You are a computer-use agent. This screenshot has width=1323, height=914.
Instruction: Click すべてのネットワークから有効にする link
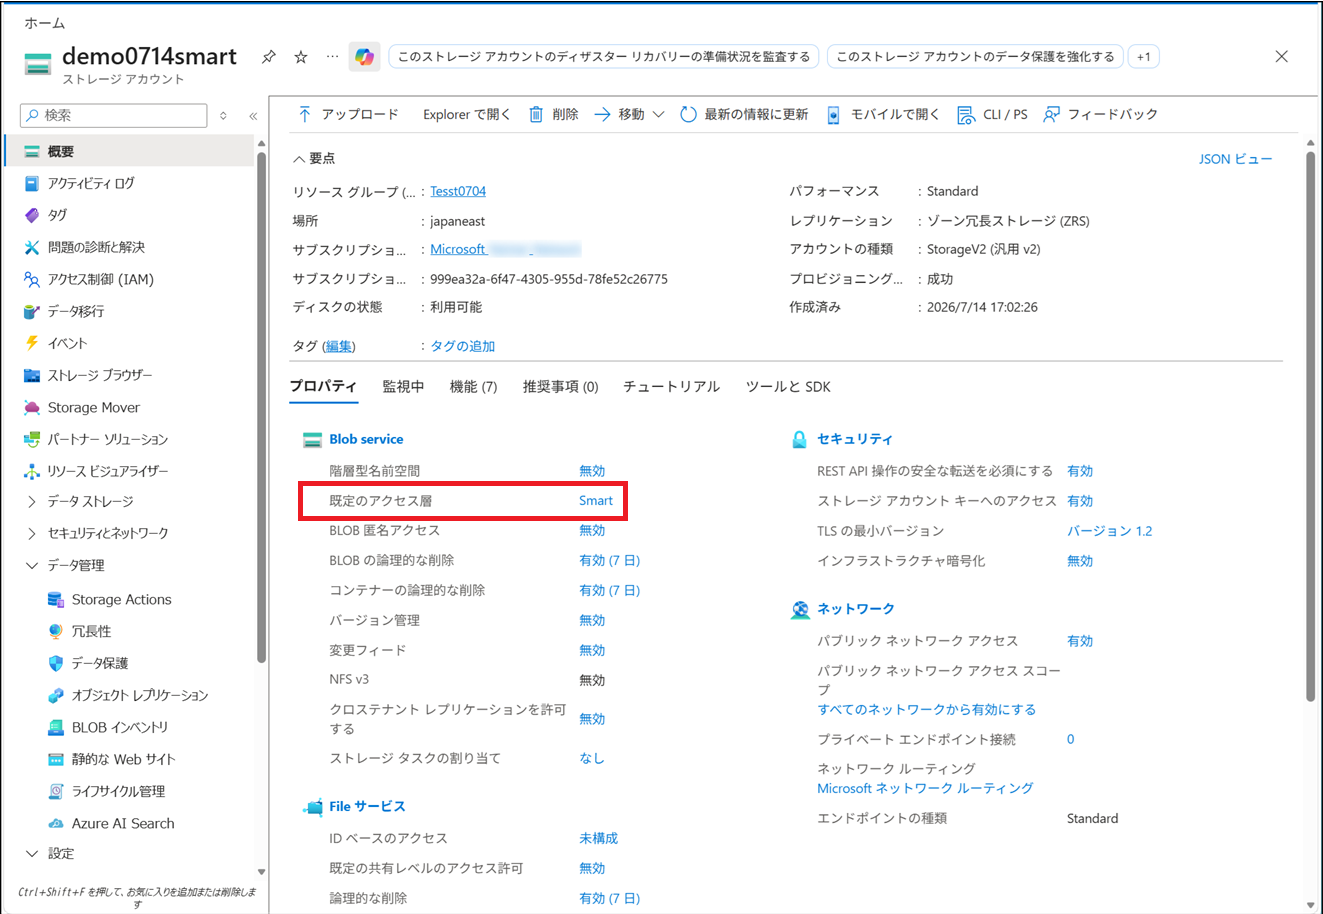click(926, 709)
